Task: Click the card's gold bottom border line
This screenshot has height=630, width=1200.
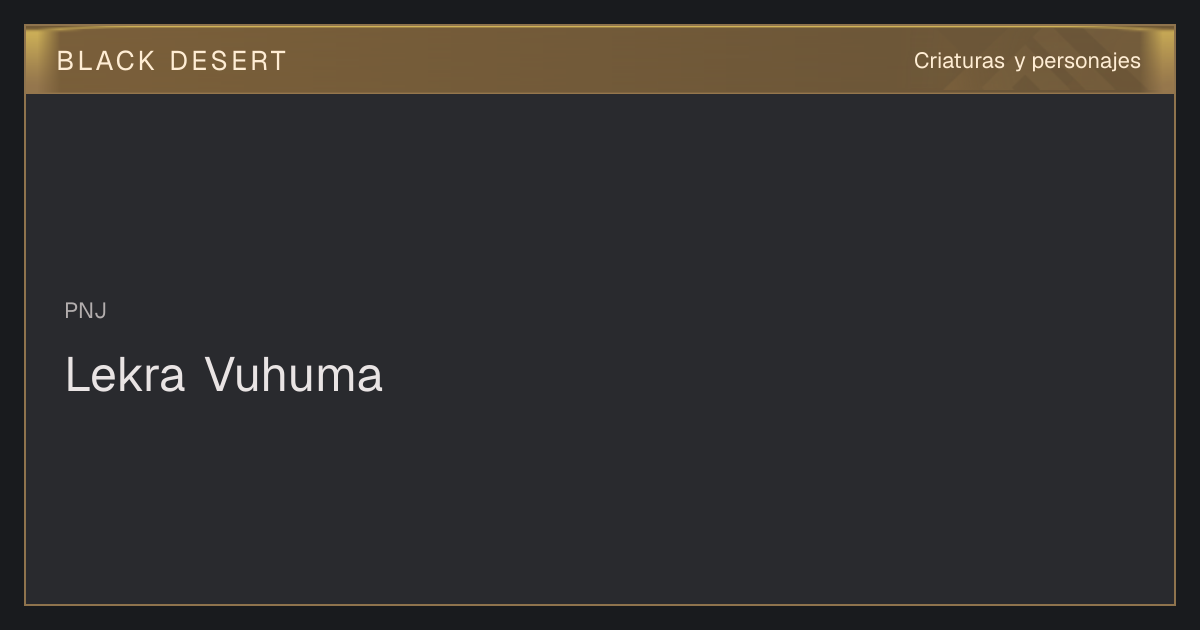Action: [x=600, y=604]
